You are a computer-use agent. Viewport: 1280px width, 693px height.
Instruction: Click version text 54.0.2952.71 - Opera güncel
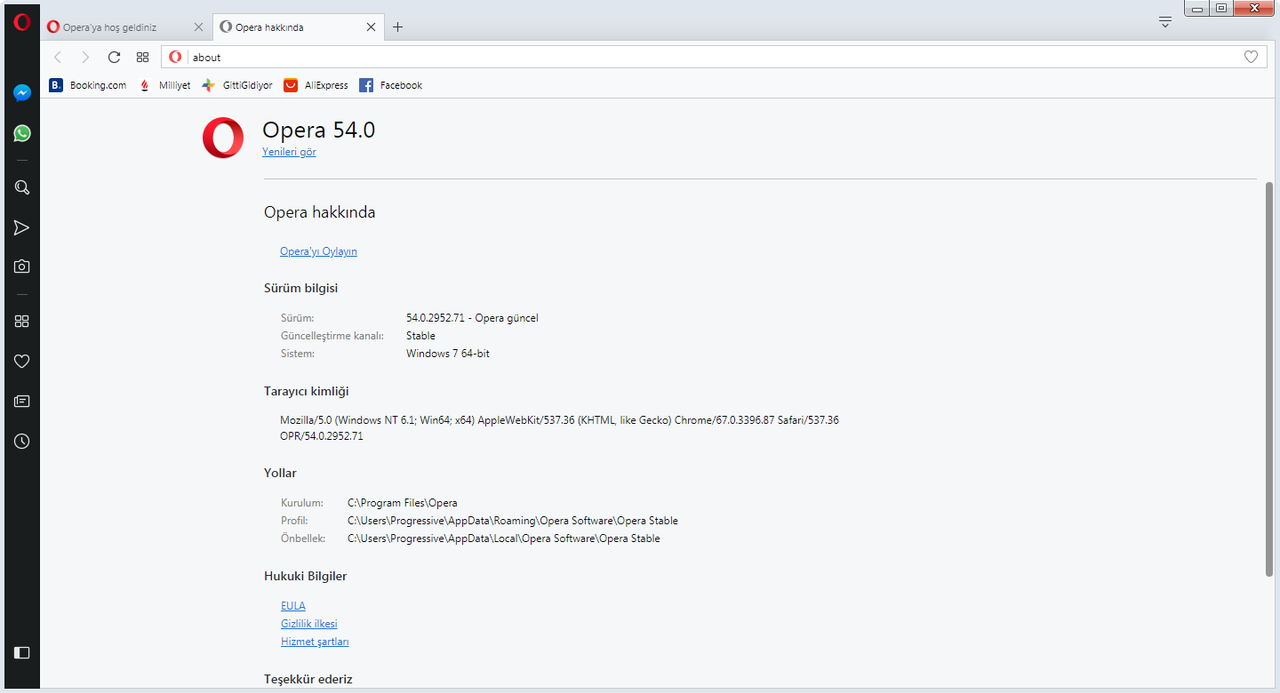tap(472, 318)
